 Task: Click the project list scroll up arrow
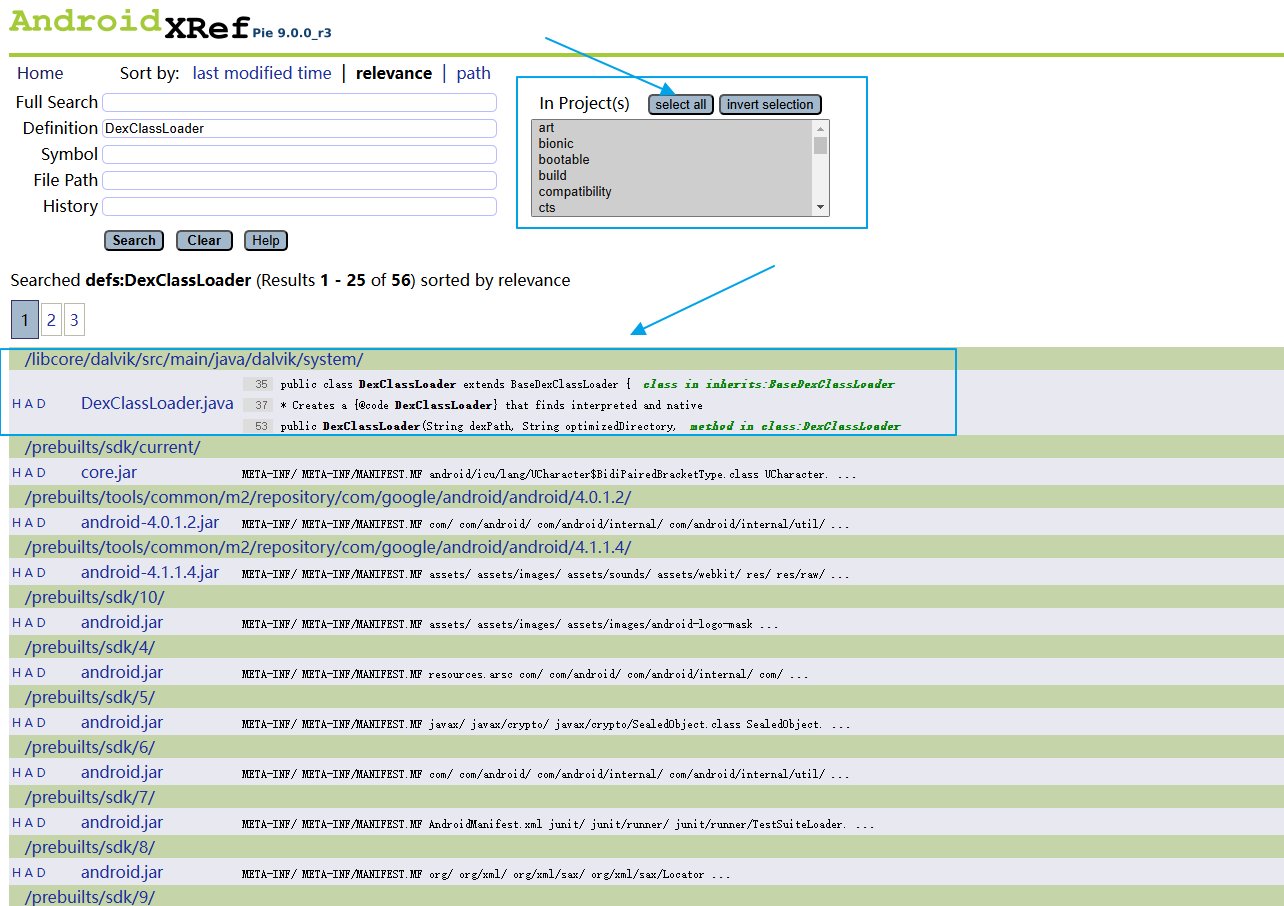(x=821, y=128)
